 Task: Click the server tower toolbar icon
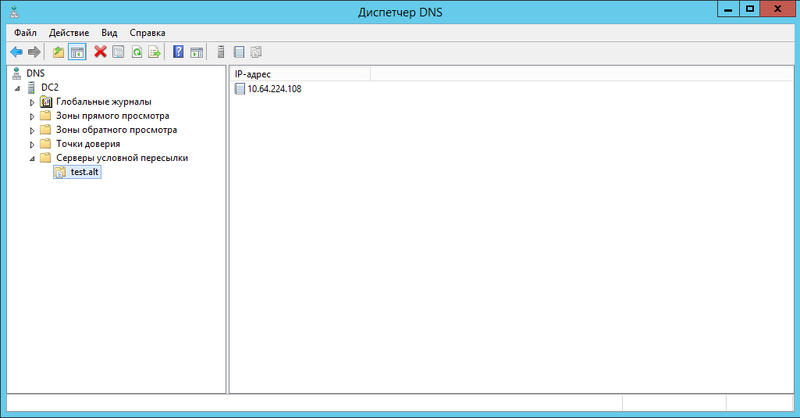tap(221, 52)
